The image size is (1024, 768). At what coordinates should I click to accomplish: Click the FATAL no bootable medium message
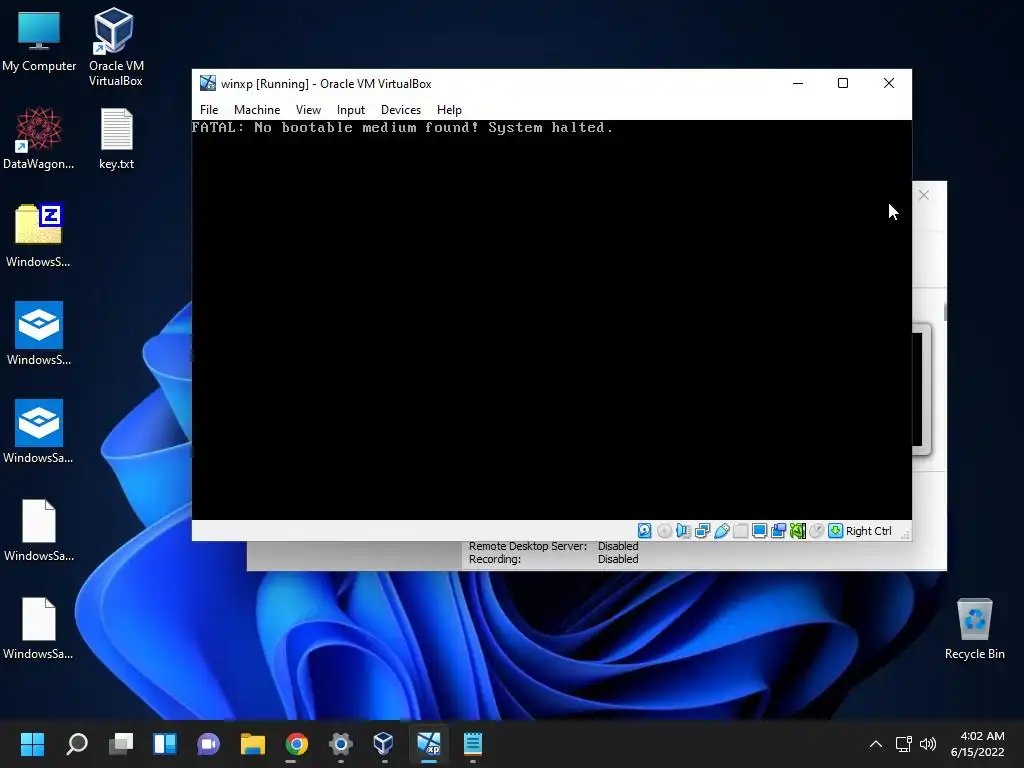coord(402,127)
